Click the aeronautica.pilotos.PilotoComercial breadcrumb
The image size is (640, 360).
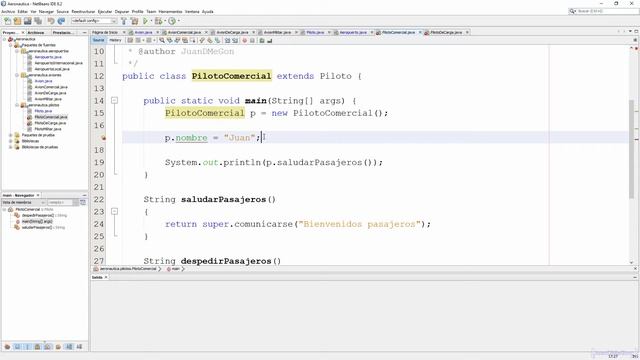(128, 269)
